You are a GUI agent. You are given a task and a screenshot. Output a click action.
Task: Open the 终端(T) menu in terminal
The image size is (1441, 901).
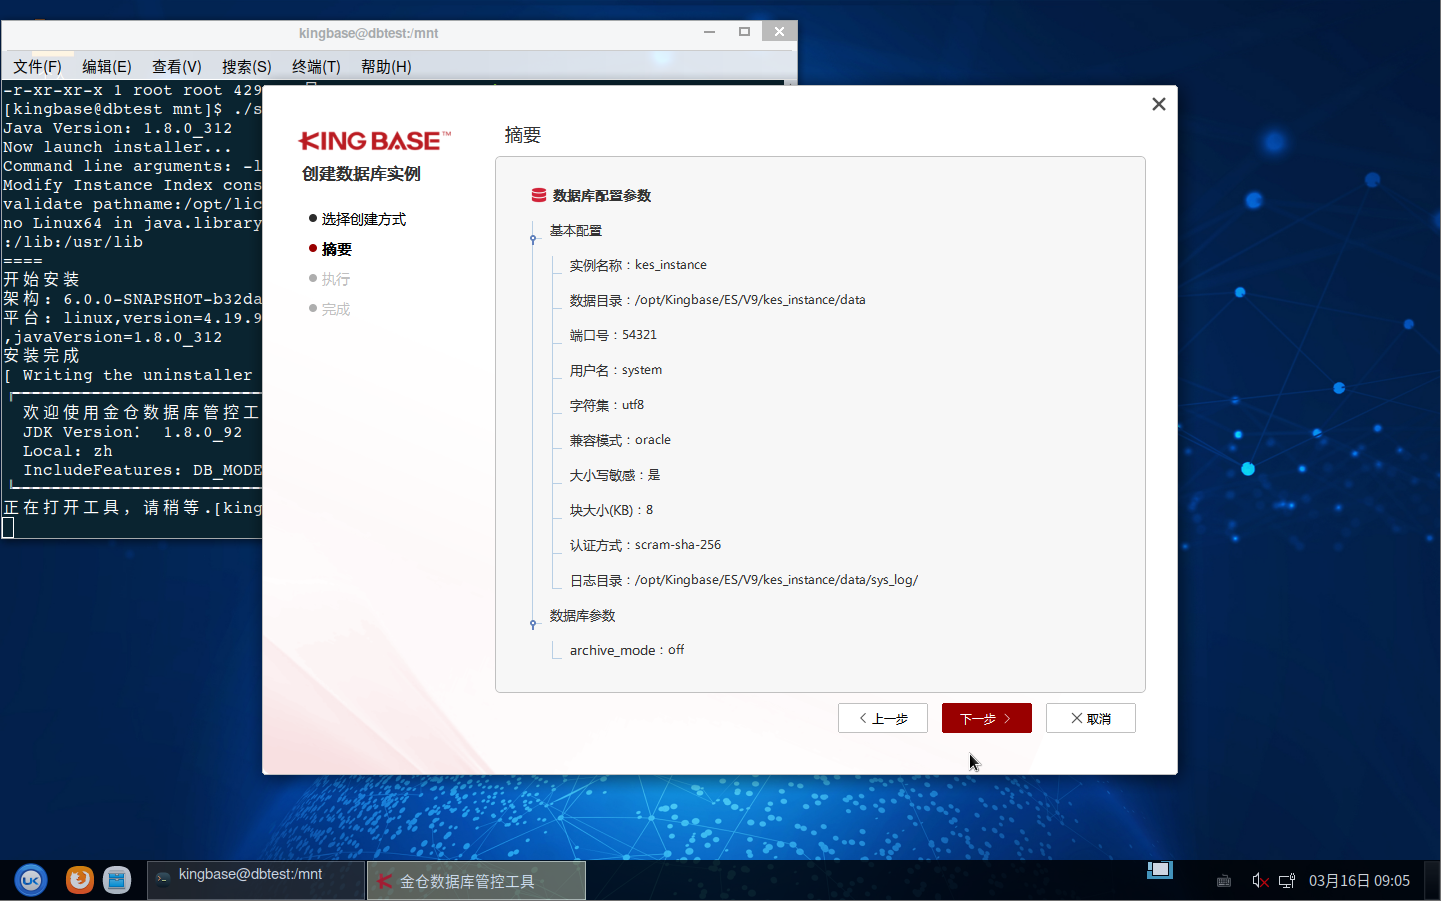click(x=316, y=66)
